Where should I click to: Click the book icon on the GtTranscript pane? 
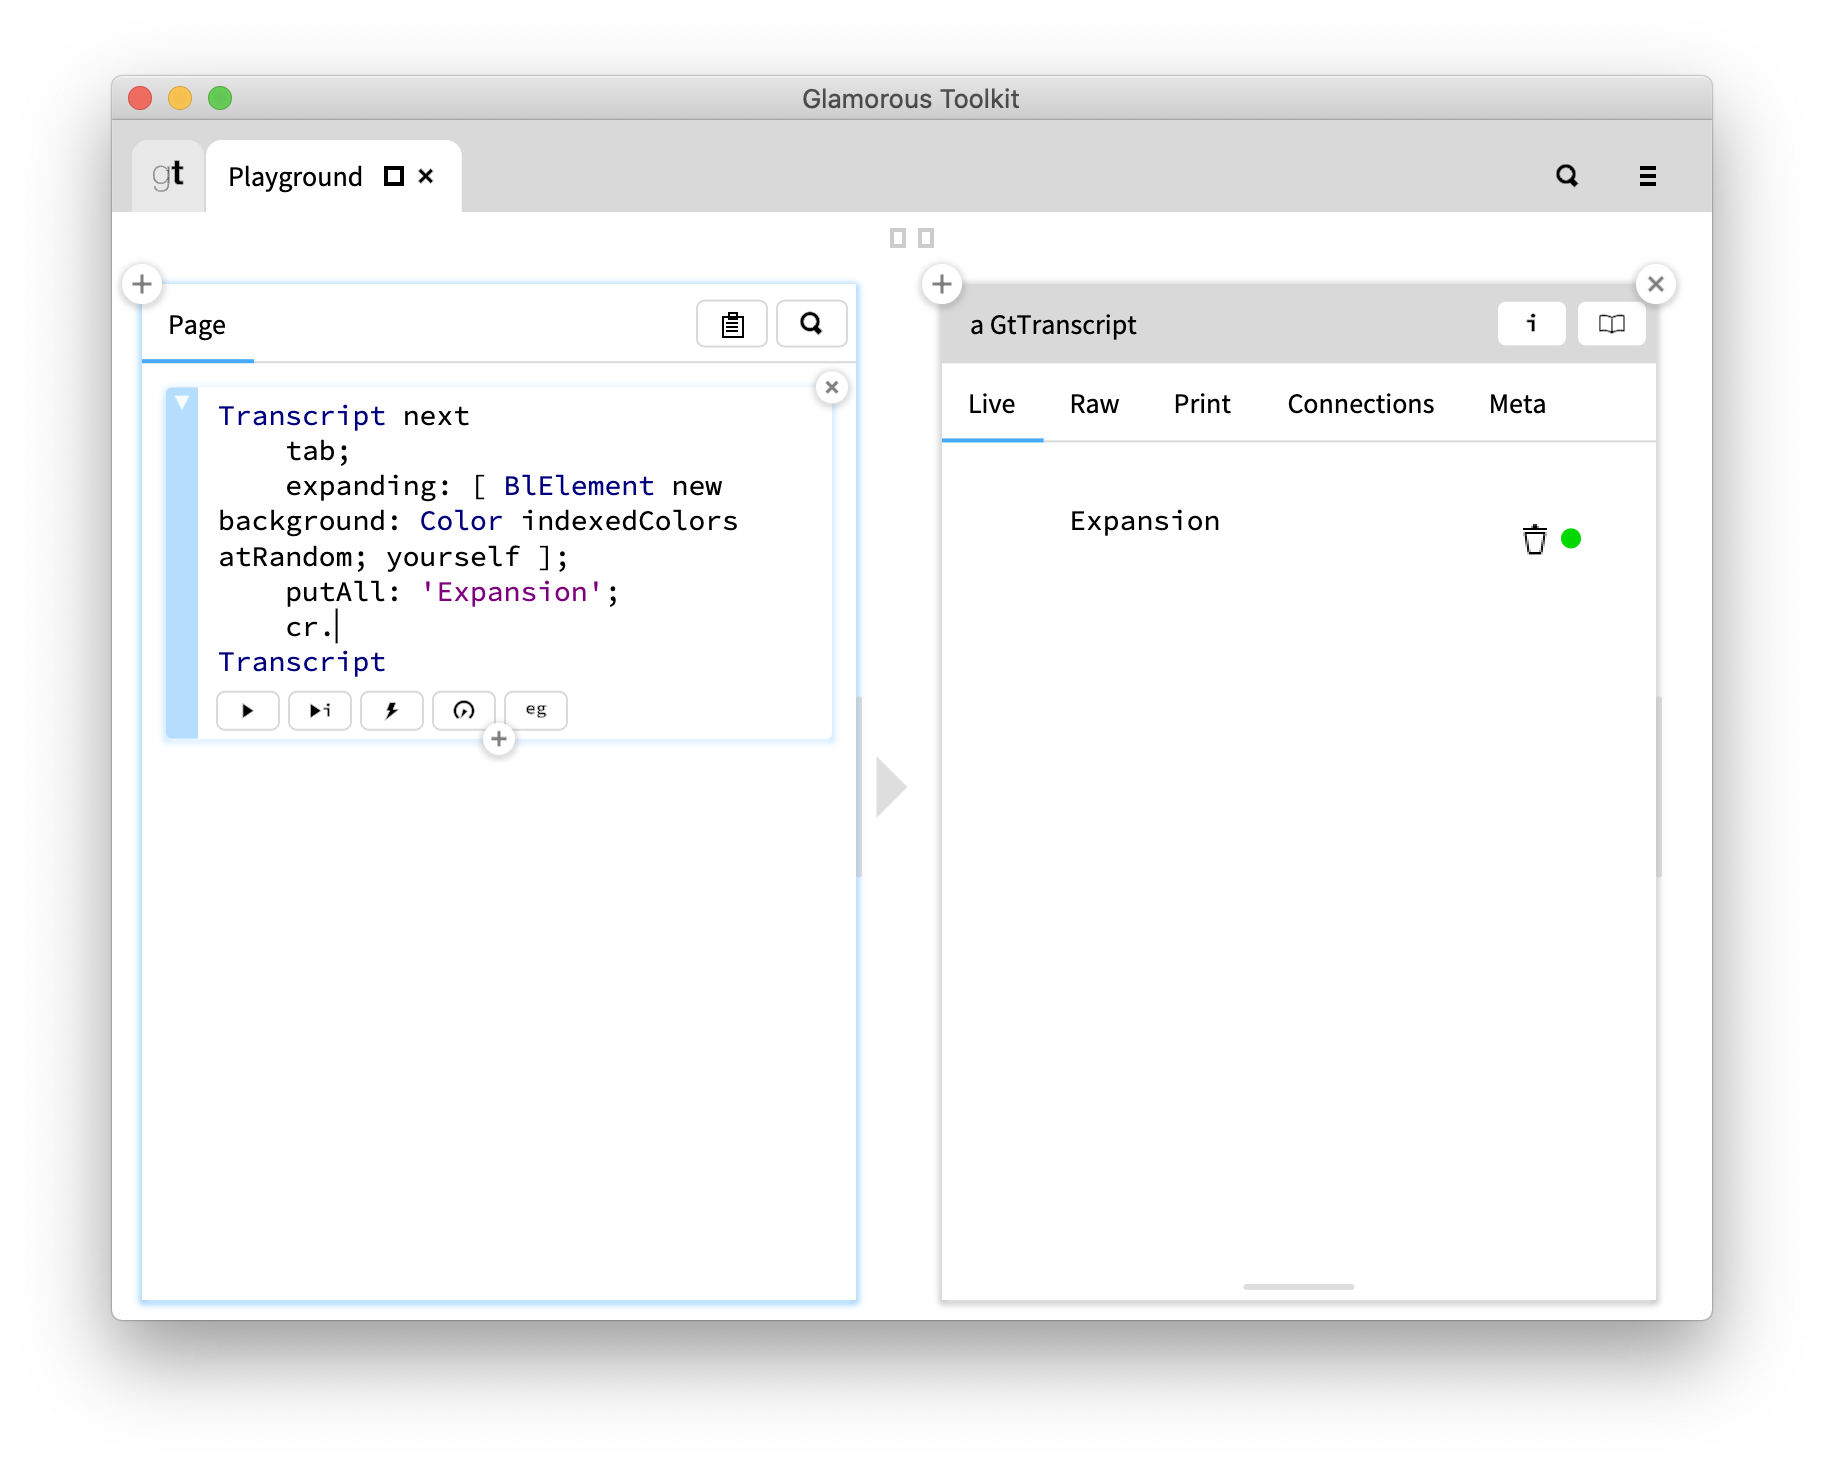1610,323
